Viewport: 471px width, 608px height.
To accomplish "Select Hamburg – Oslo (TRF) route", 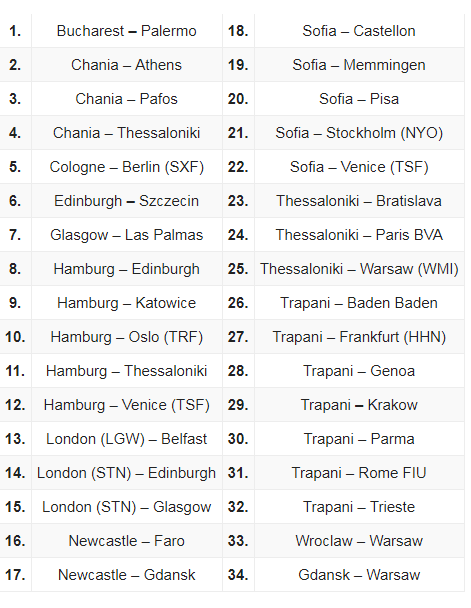I will pyautogui.click(x=126, y=337).
